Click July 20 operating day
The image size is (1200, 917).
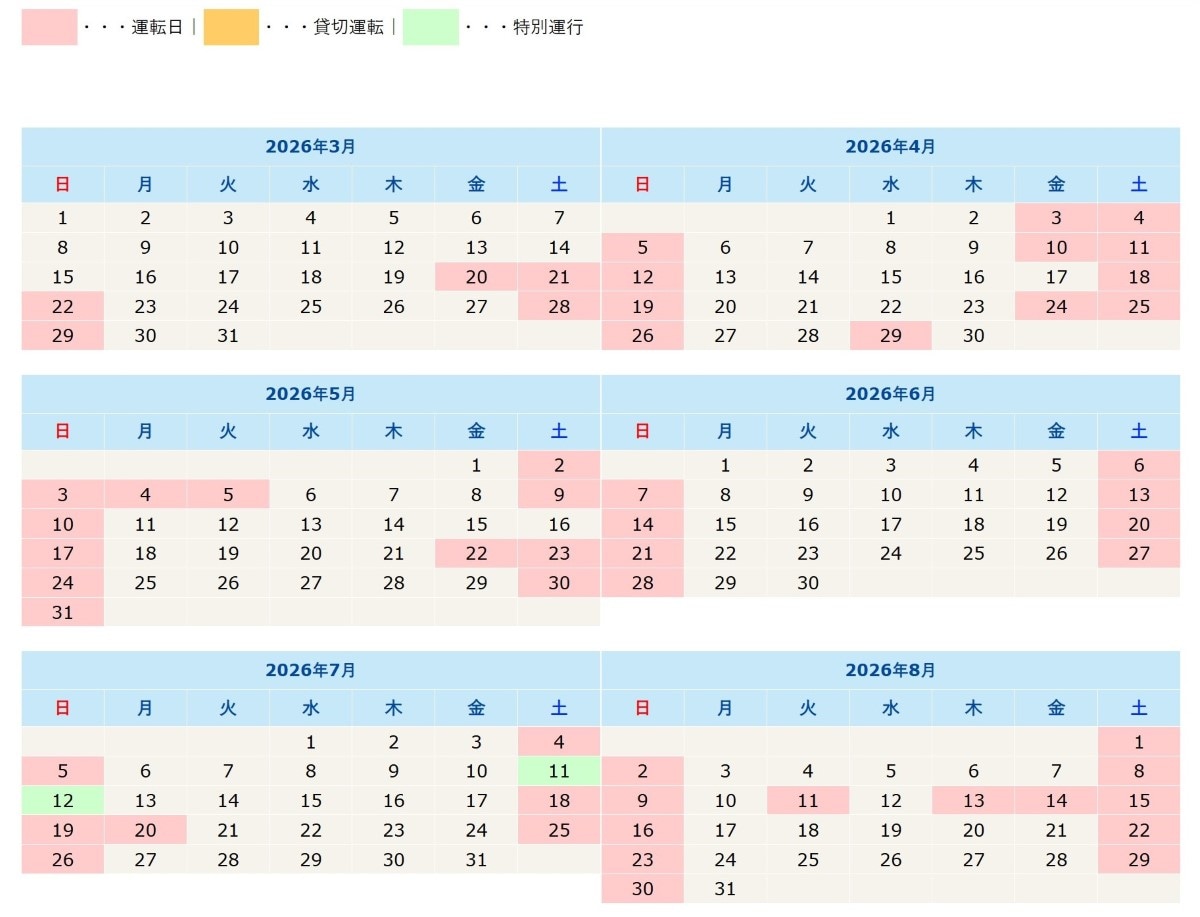[145, 830]
